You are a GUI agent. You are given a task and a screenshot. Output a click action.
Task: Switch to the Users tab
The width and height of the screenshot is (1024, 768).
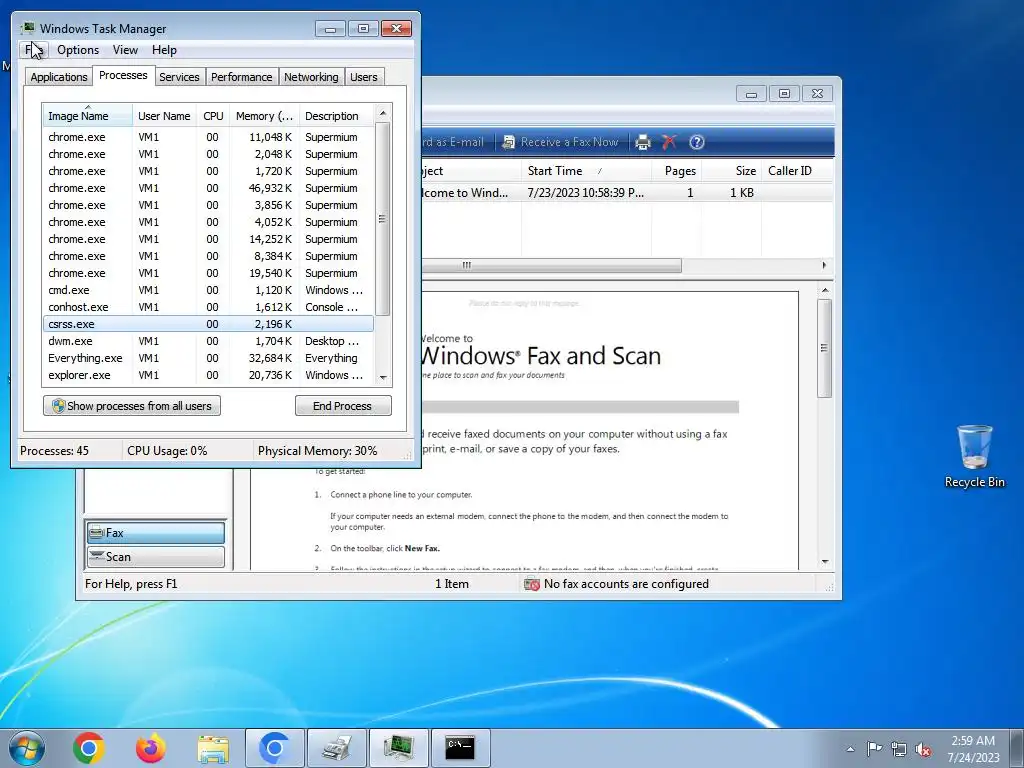coord(364,77)
